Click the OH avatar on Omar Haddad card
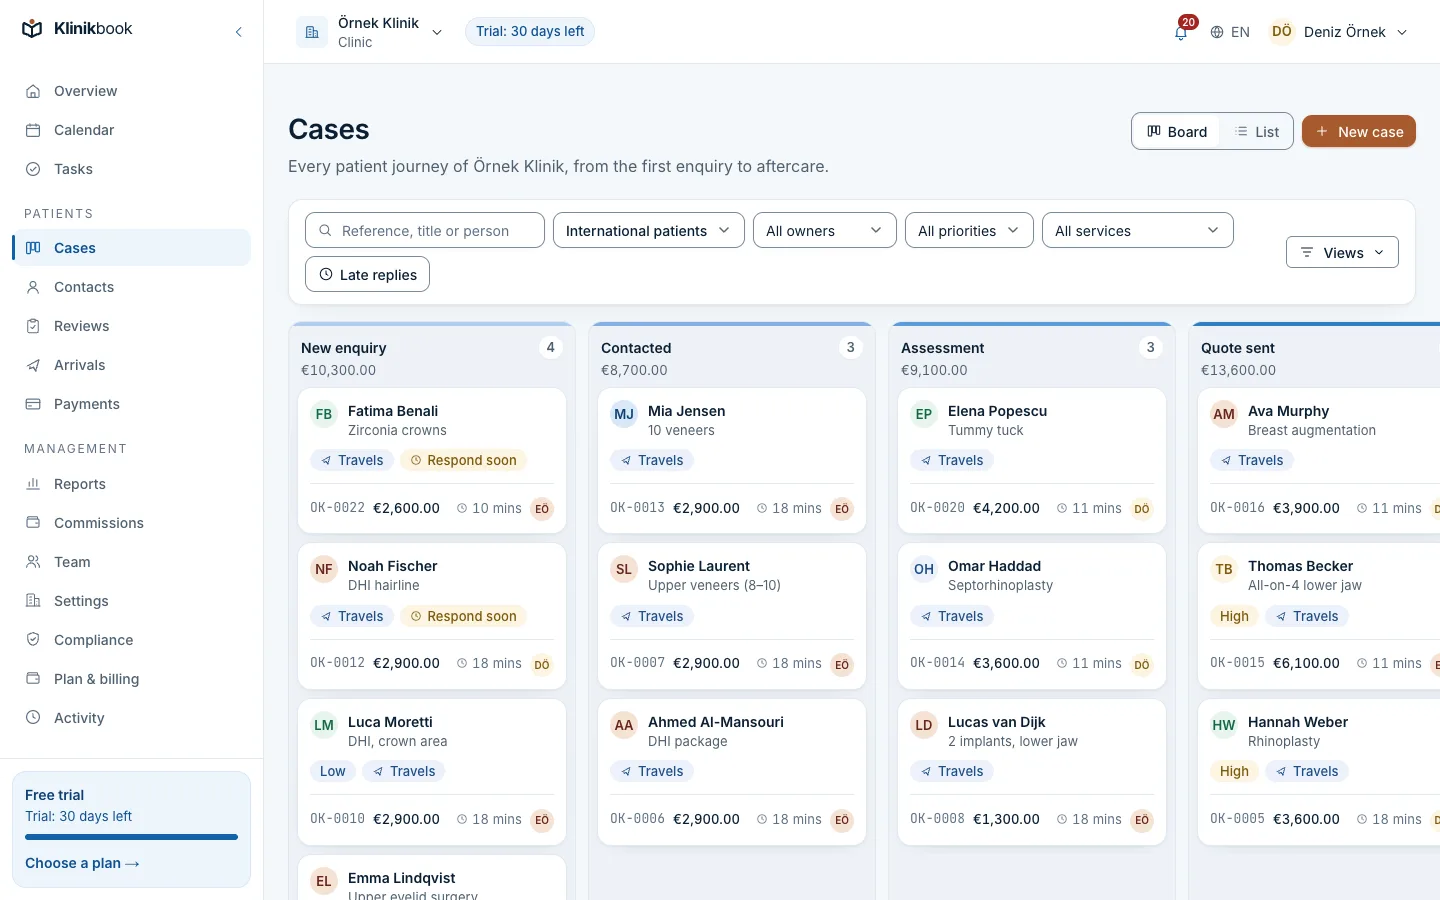 pyautogui.click(x=924, y=569)
